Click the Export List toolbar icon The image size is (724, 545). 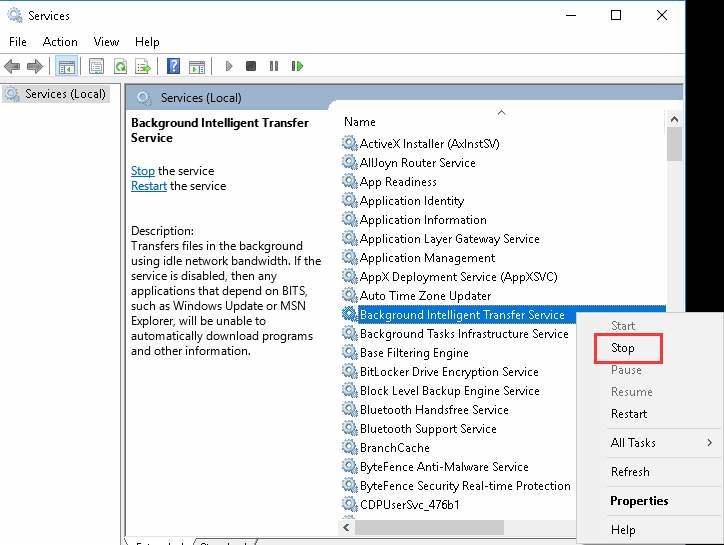143,67
